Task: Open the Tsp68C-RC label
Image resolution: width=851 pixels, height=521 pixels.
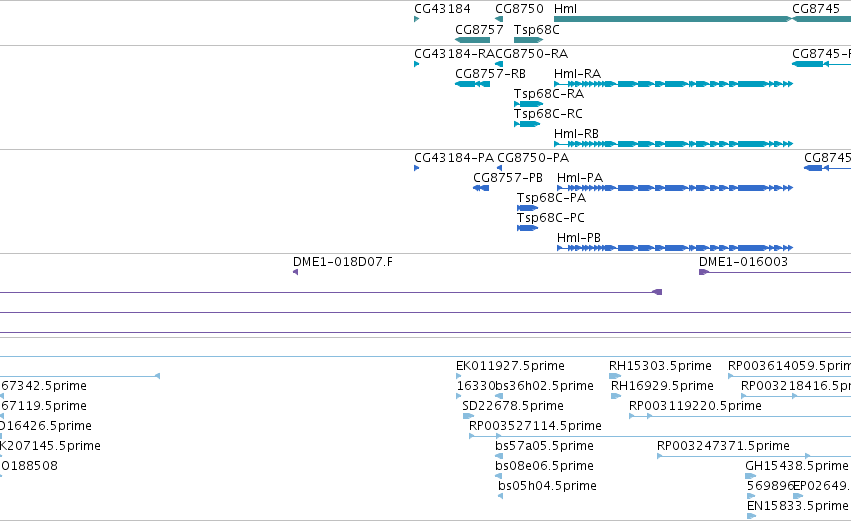Action: coord(548,114)
